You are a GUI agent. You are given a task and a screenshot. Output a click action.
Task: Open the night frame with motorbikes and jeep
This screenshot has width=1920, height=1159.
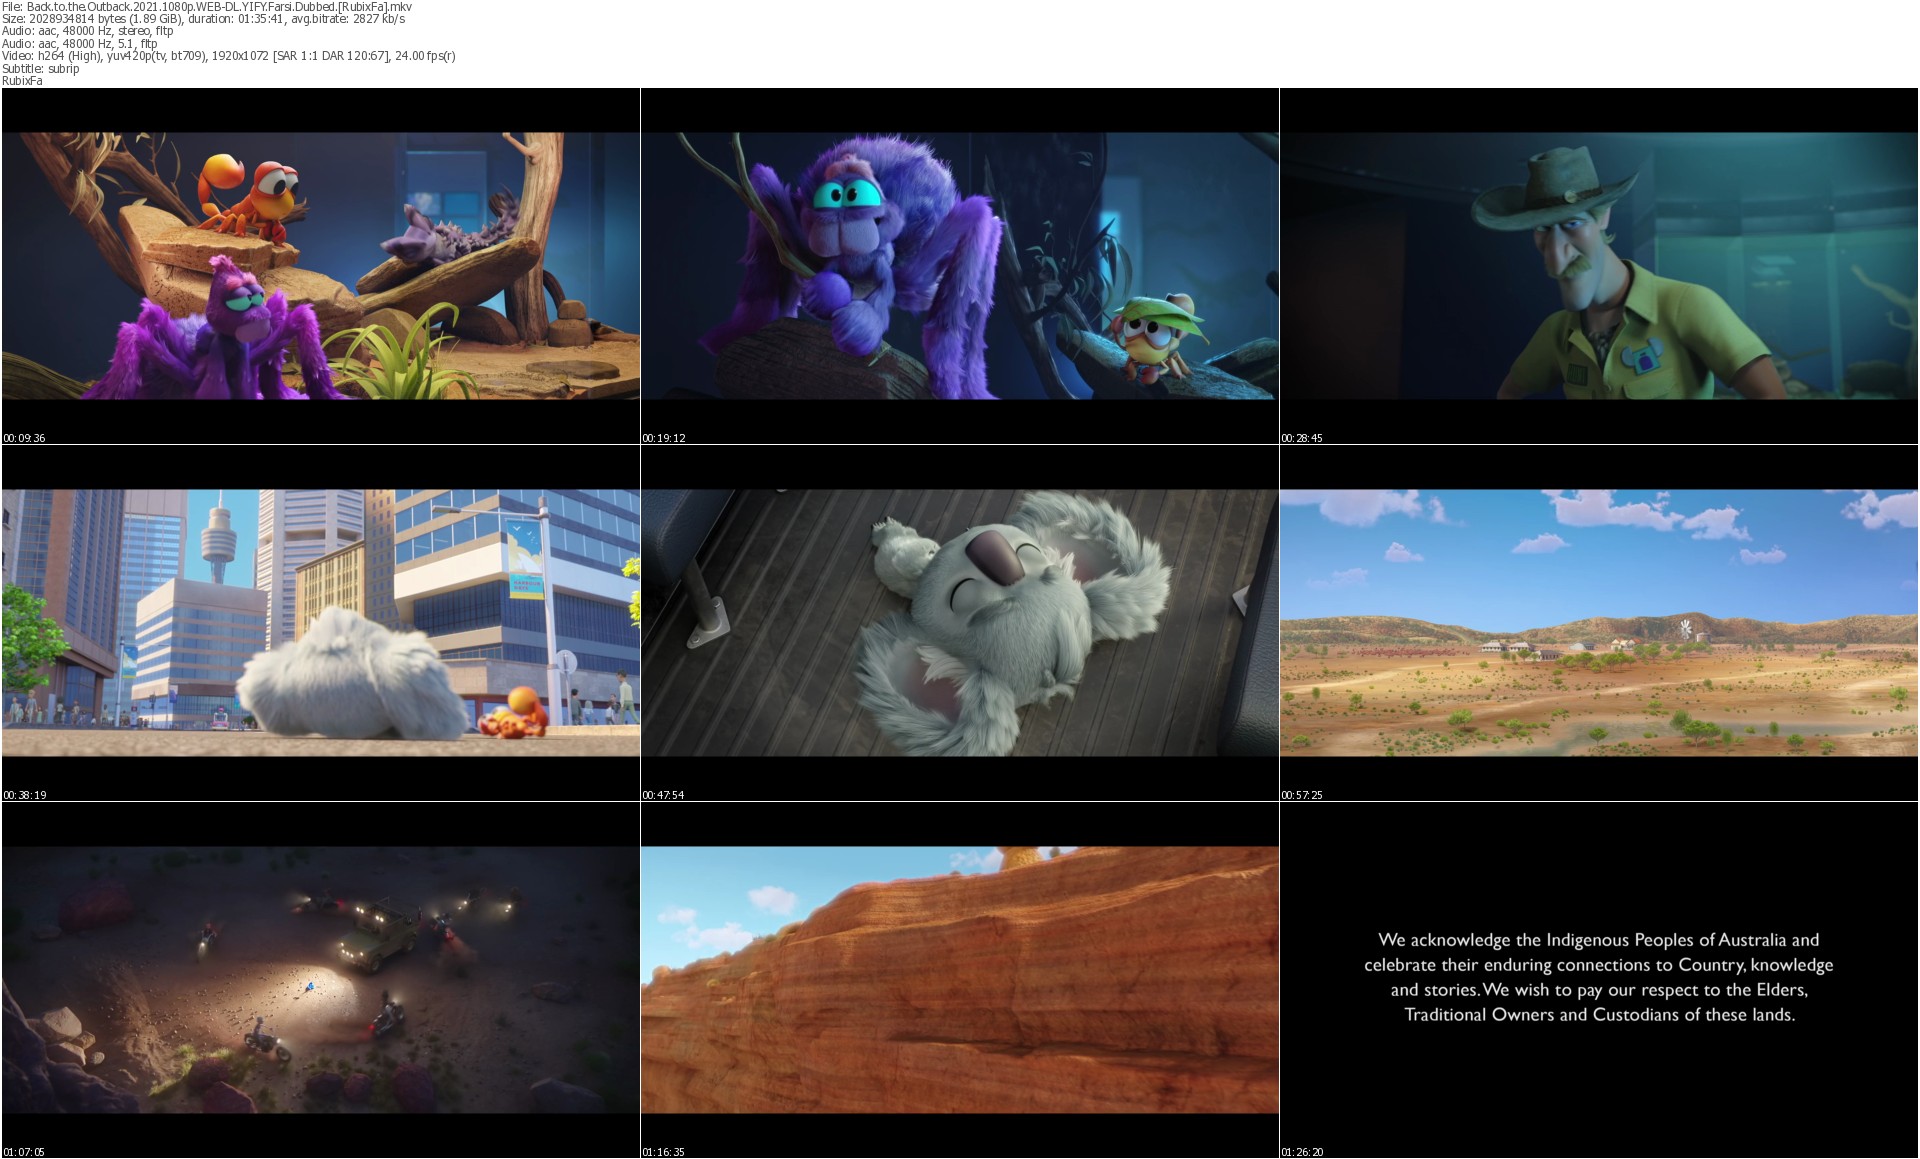(x=321, y=980)
